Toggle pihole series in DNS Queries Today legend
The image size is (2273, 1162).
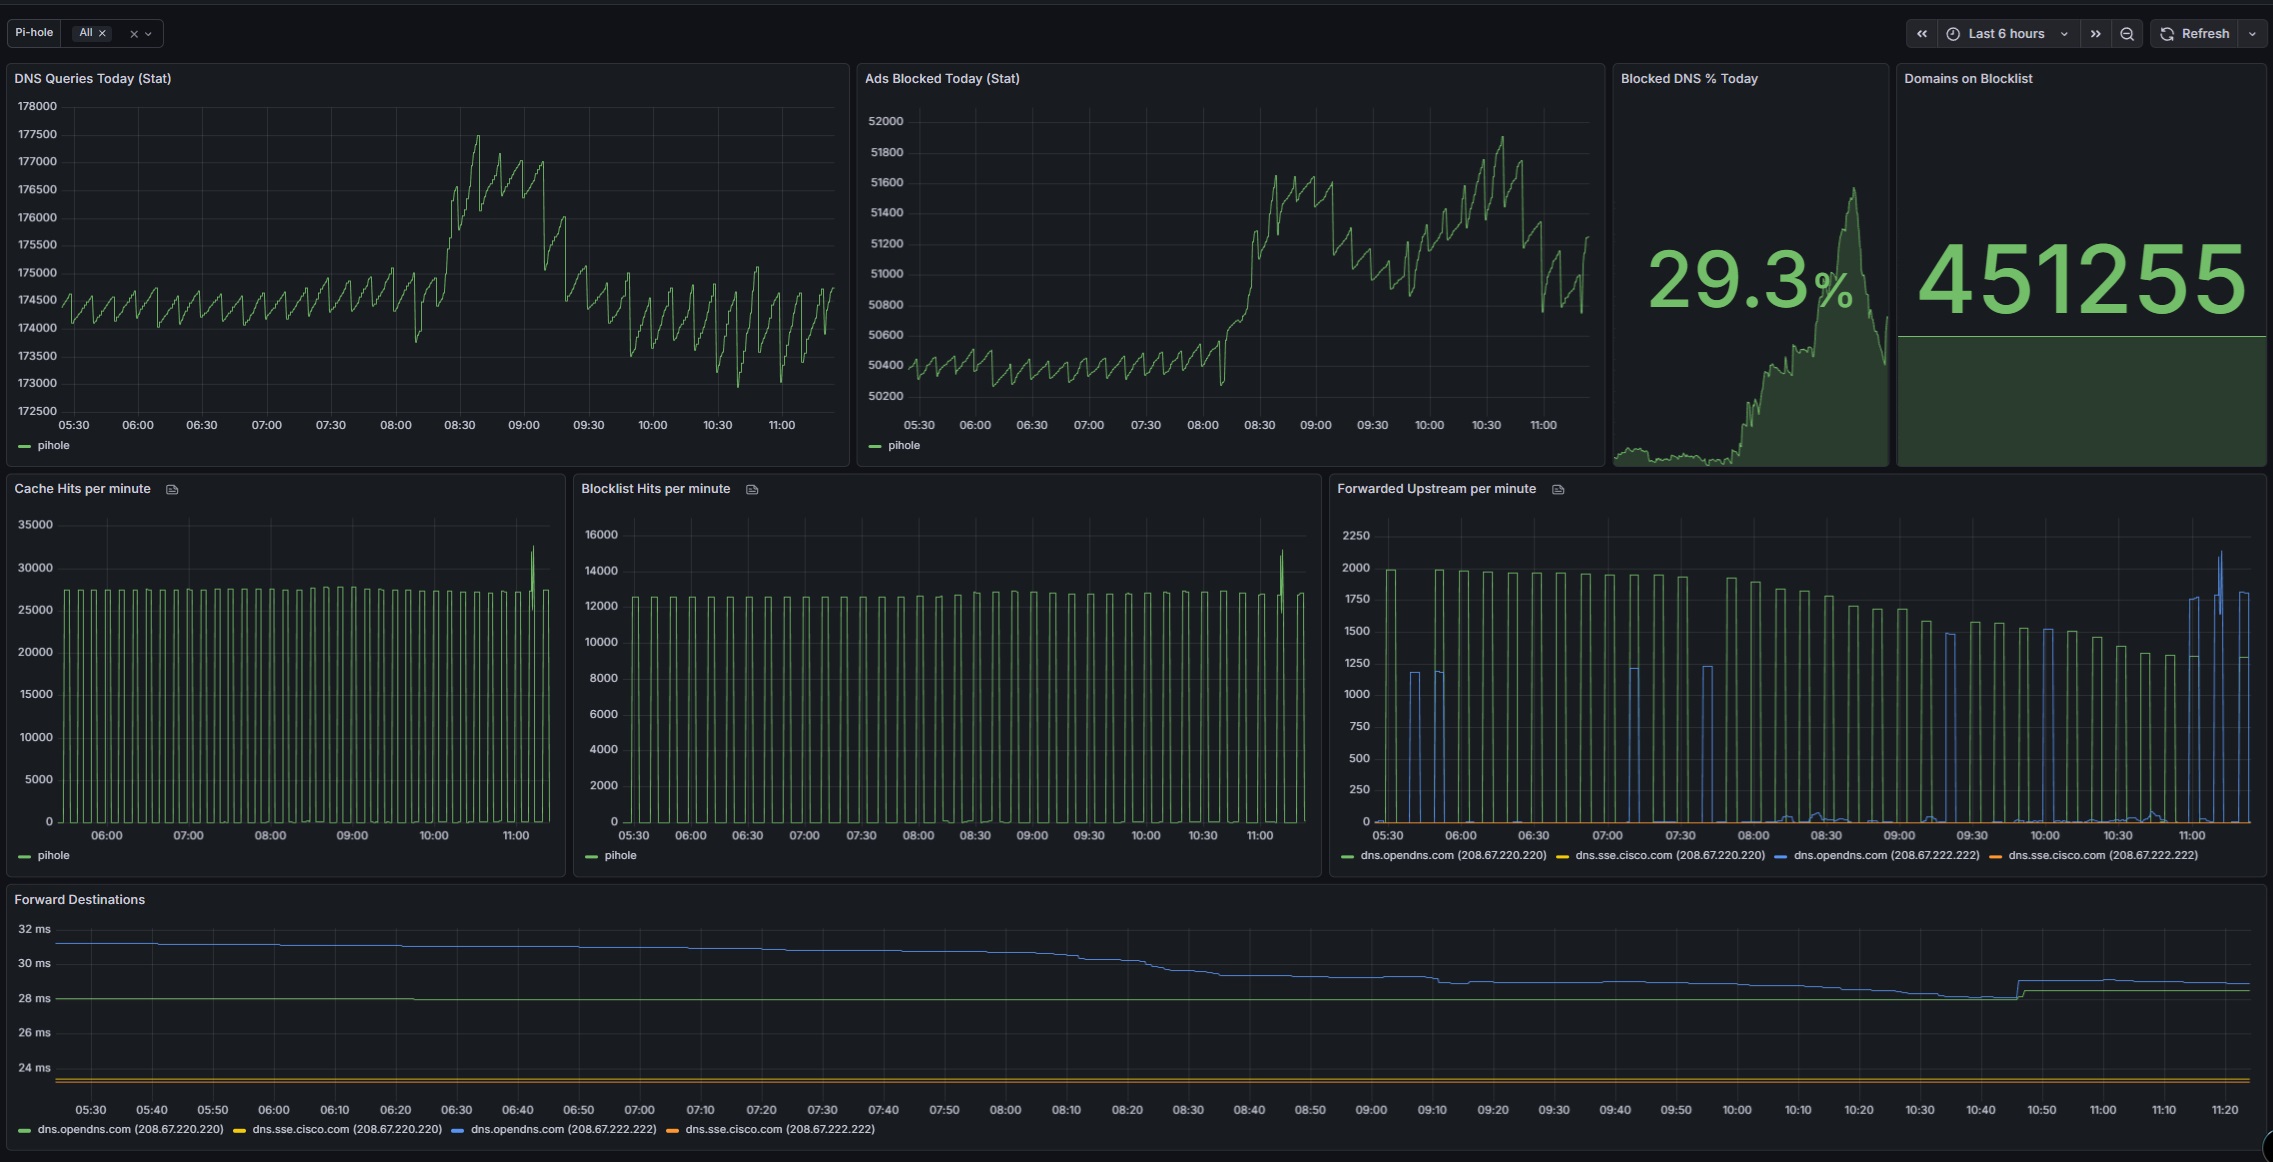click(53, 446)
